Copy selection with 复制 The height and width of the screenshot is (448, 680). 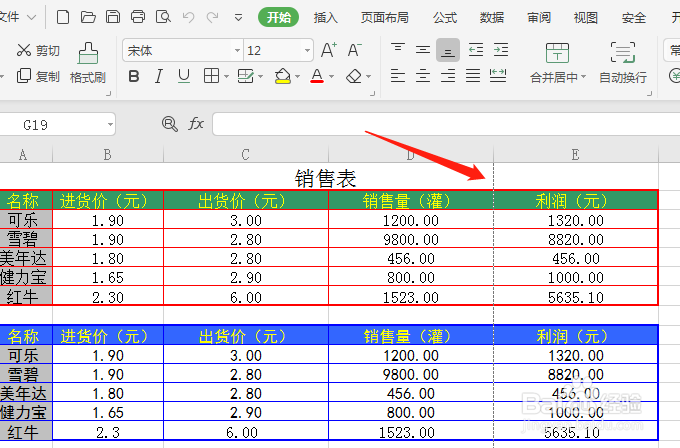(38, 76)
